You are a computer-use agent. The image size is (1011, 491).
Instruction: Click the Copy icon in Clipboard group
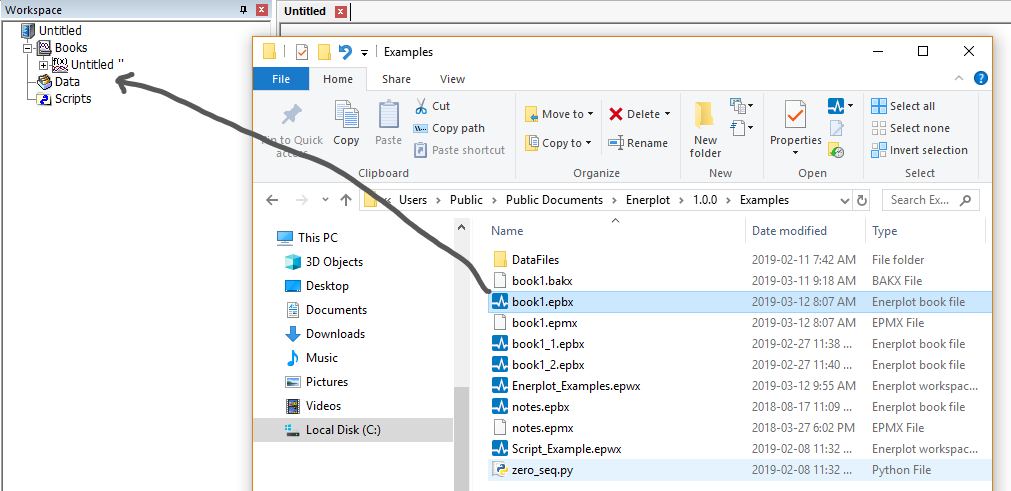(x=346, y=118)
